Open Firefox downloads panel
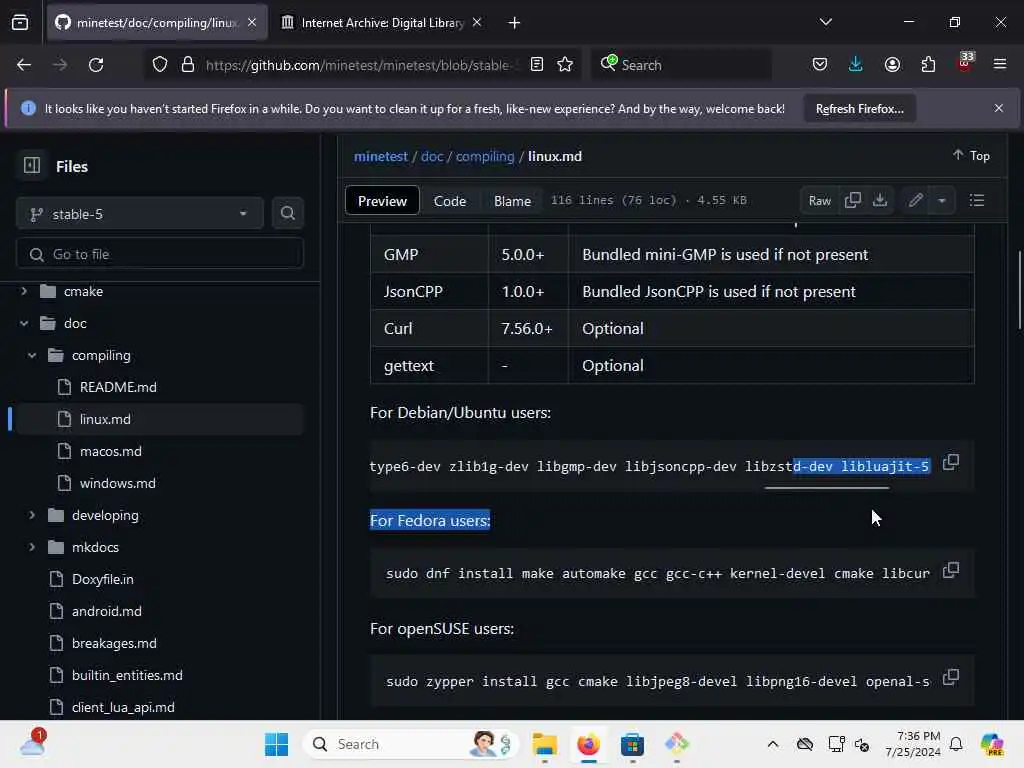Viewport: 1024px width, 768px height. pyautogui.click(x=856, y=64)
